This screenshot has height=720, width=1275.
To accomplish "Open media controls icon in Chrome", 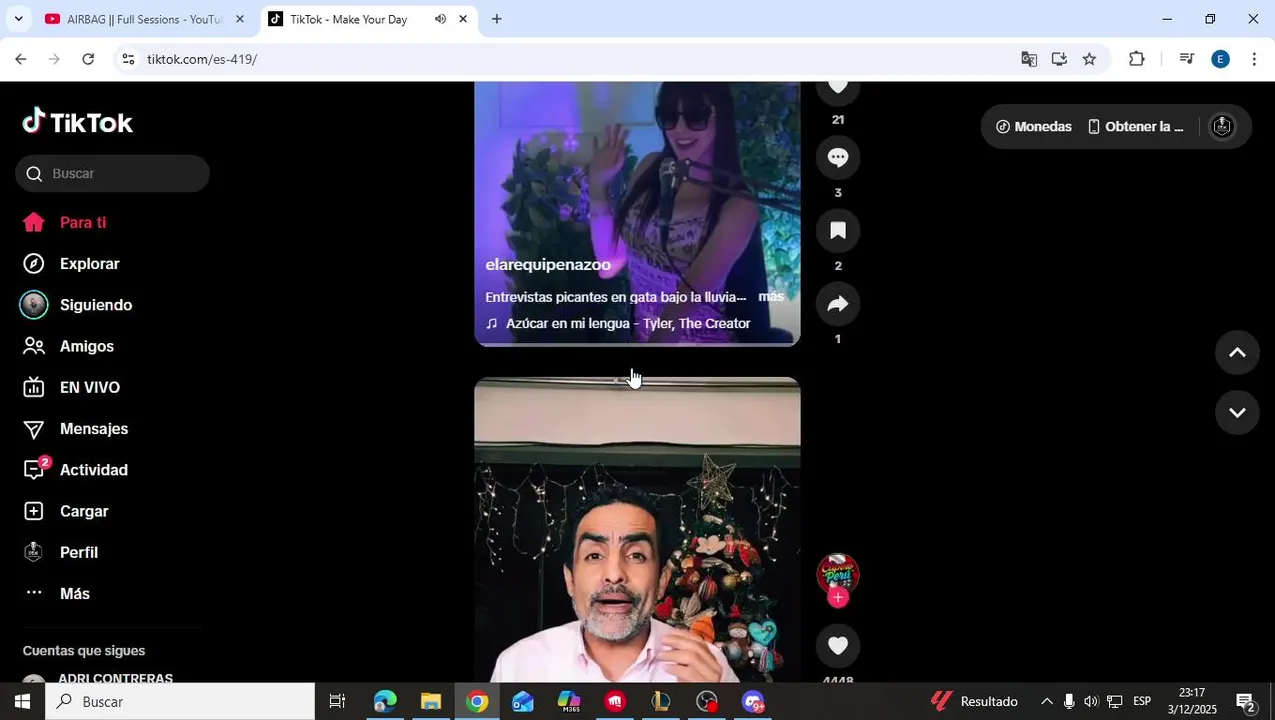I will pyautogui.click(x=1186, y=59).
